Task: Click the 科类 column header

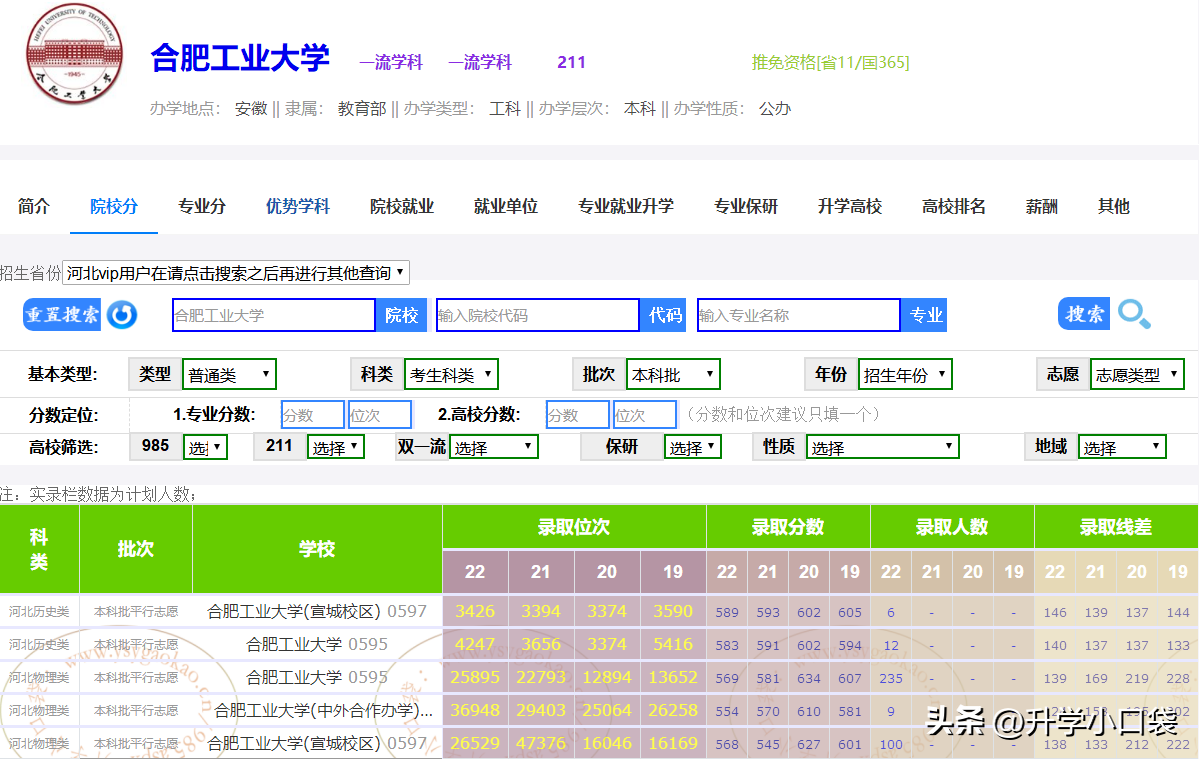Action: (x=39, y=549)
